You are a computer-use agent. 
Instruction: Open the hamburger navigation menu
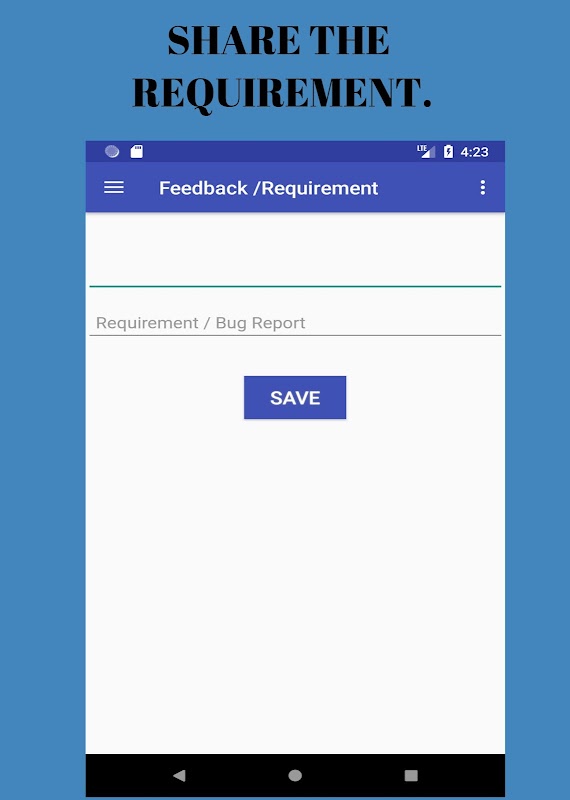tap(114, 188)
